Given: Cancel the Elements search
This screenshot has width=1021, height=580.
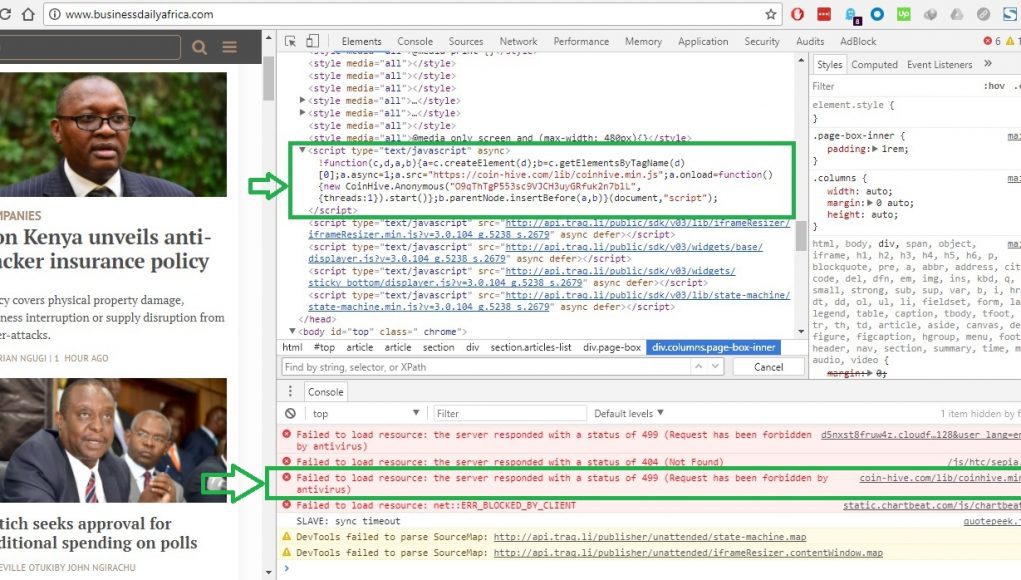Looking at the screenshot, I should pyautogui.click(x=768, y=367).
